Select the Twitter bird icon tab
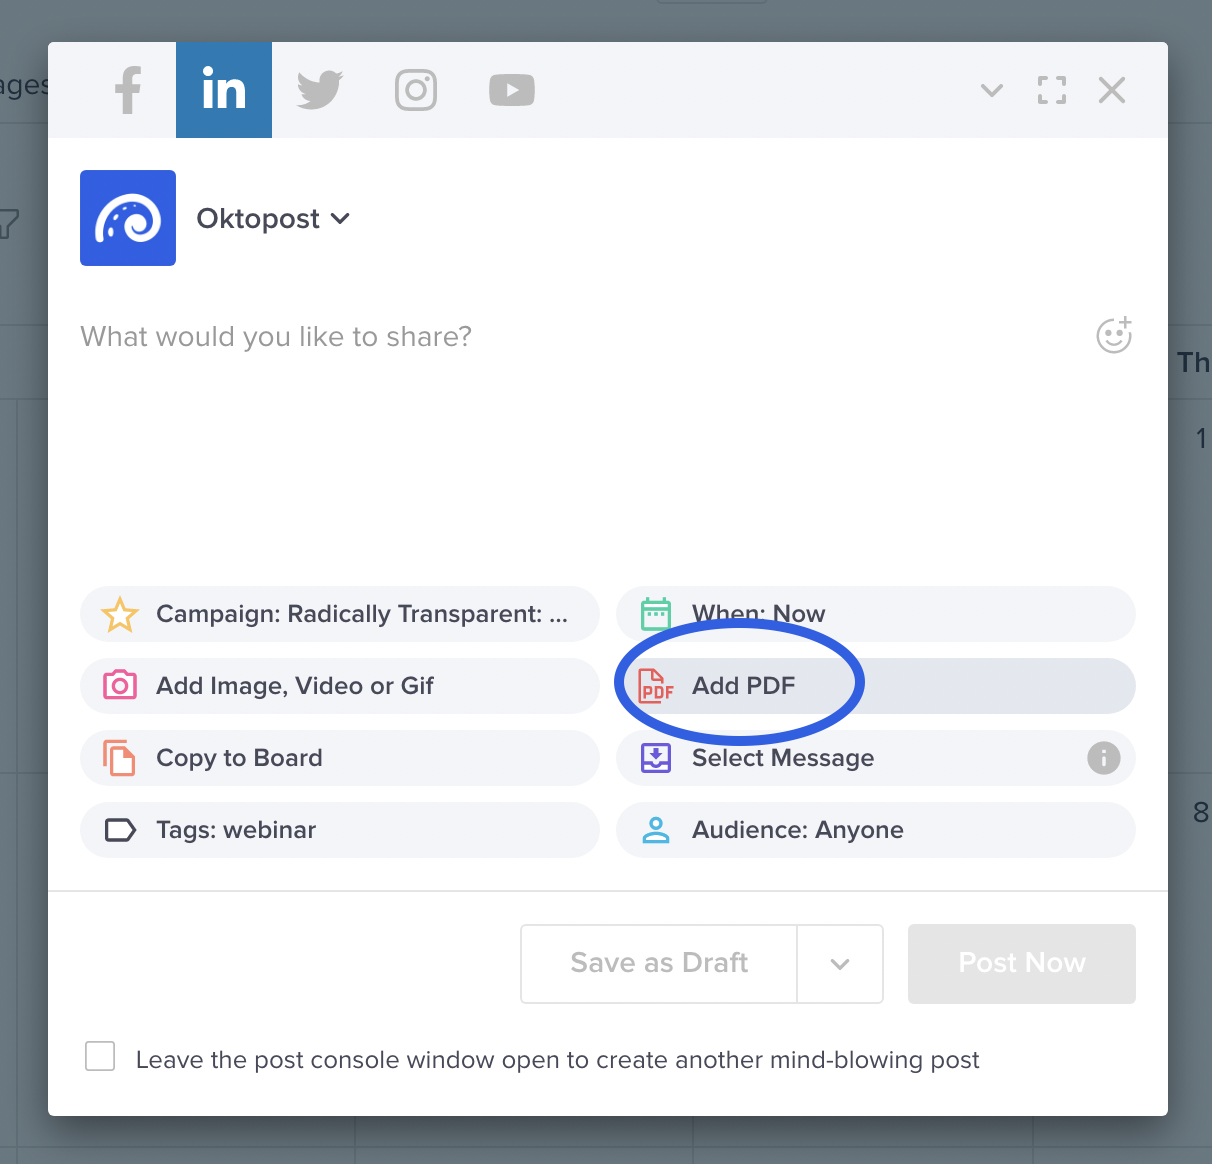 320,90
